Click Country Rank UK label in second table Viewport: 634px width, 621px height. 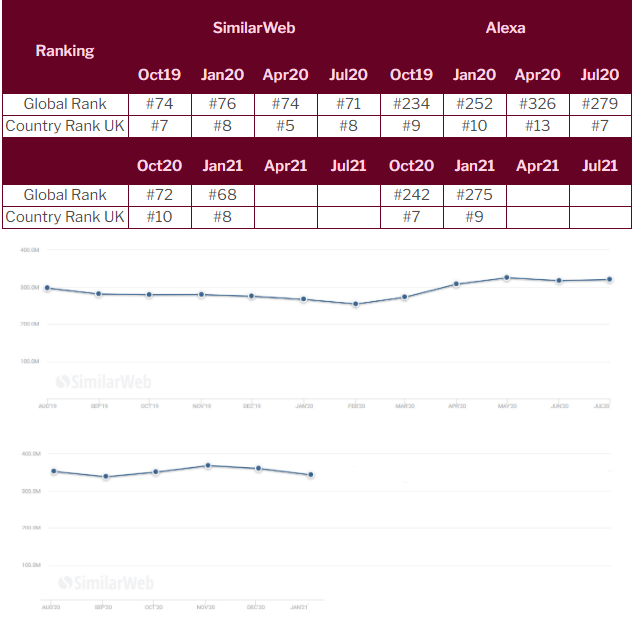[65, 217]
